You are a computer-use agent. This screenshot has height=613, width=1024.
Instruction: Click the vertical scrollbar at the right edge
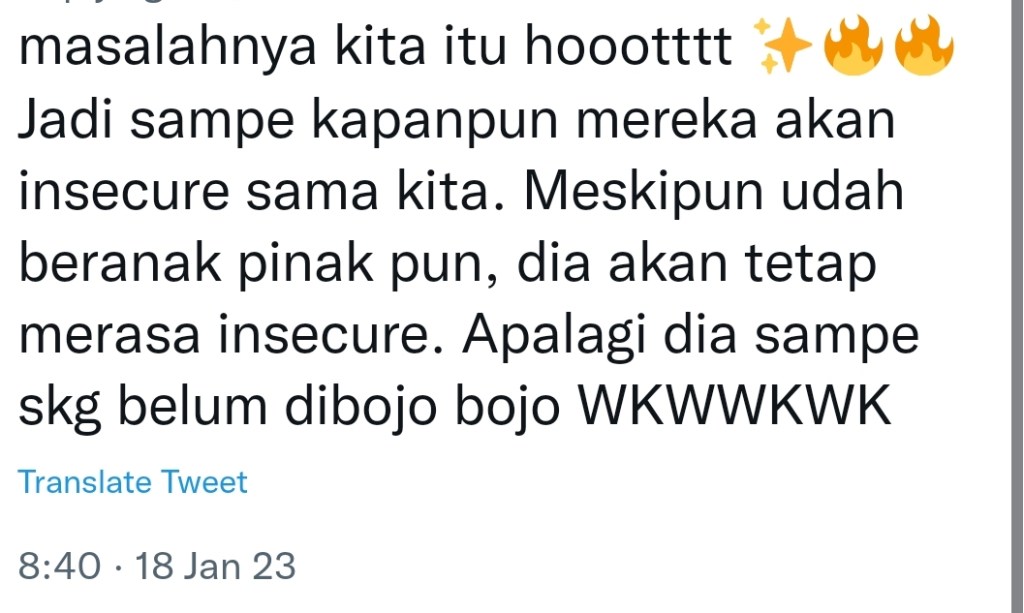[1017, 306]
